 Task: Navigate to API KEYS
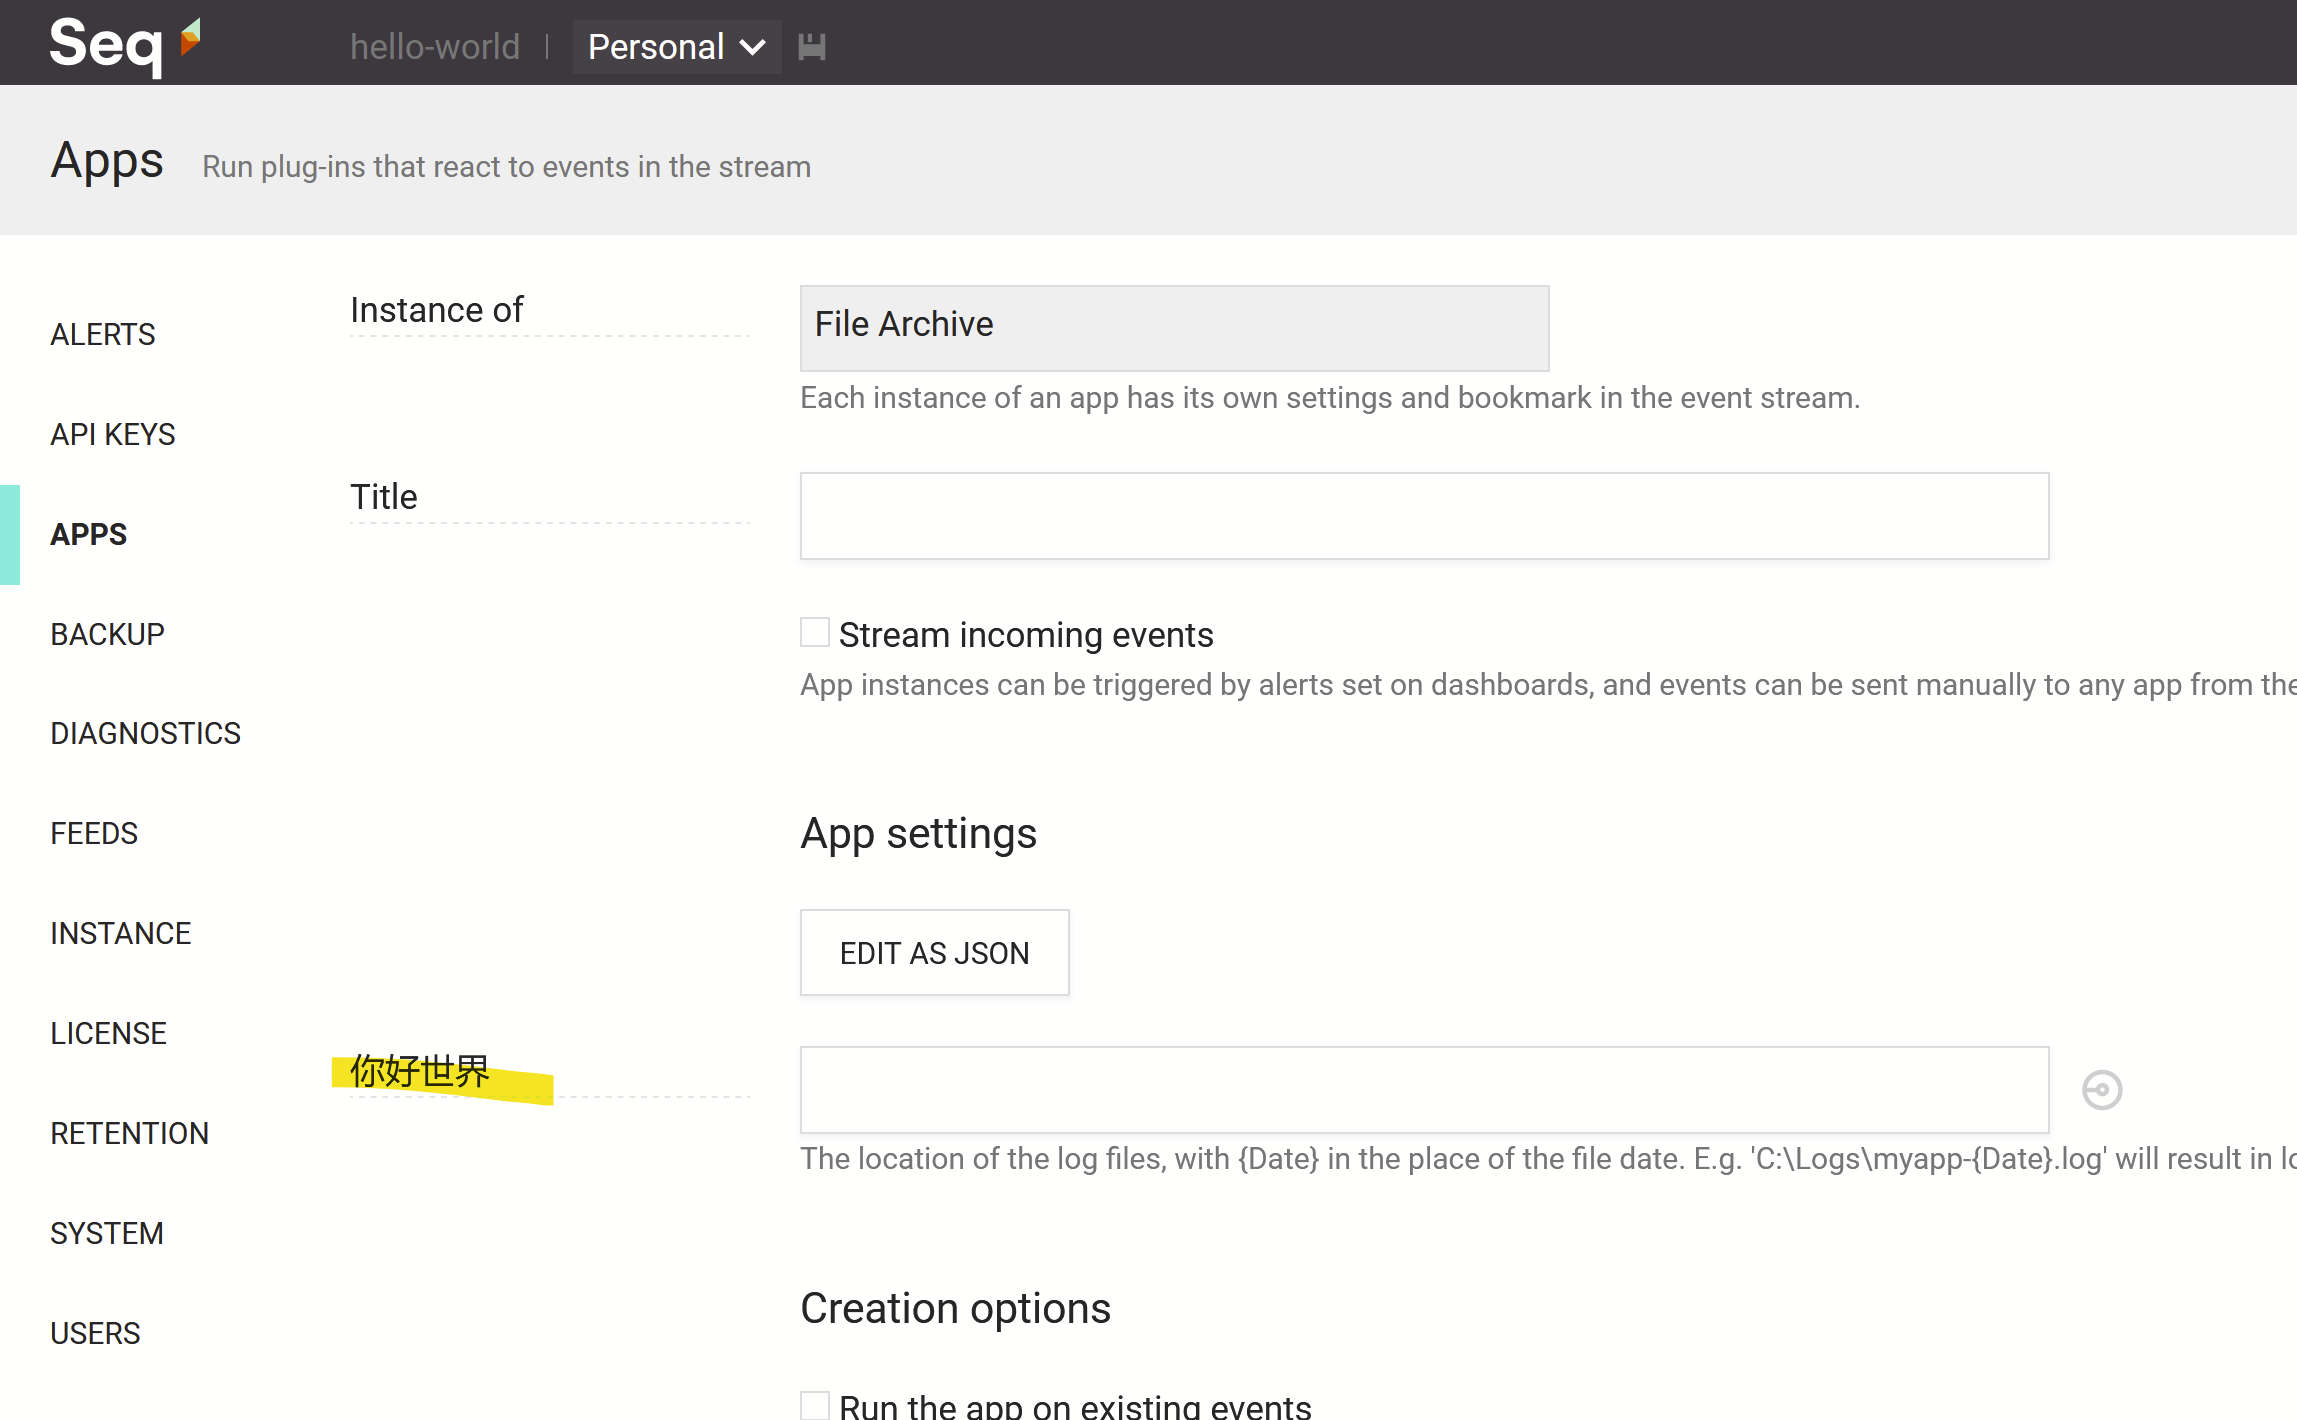pos(112,433)
